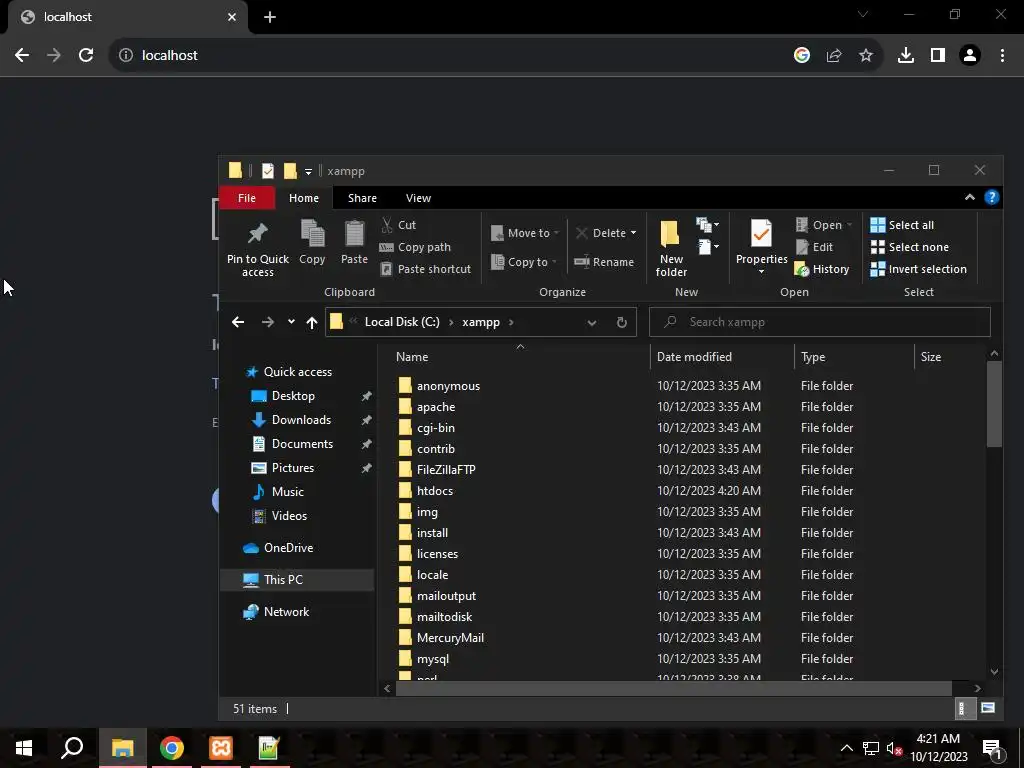Reload the localhost page in Chrome
This screenshot has width=1024, height=768.
(x=86, y=55)
